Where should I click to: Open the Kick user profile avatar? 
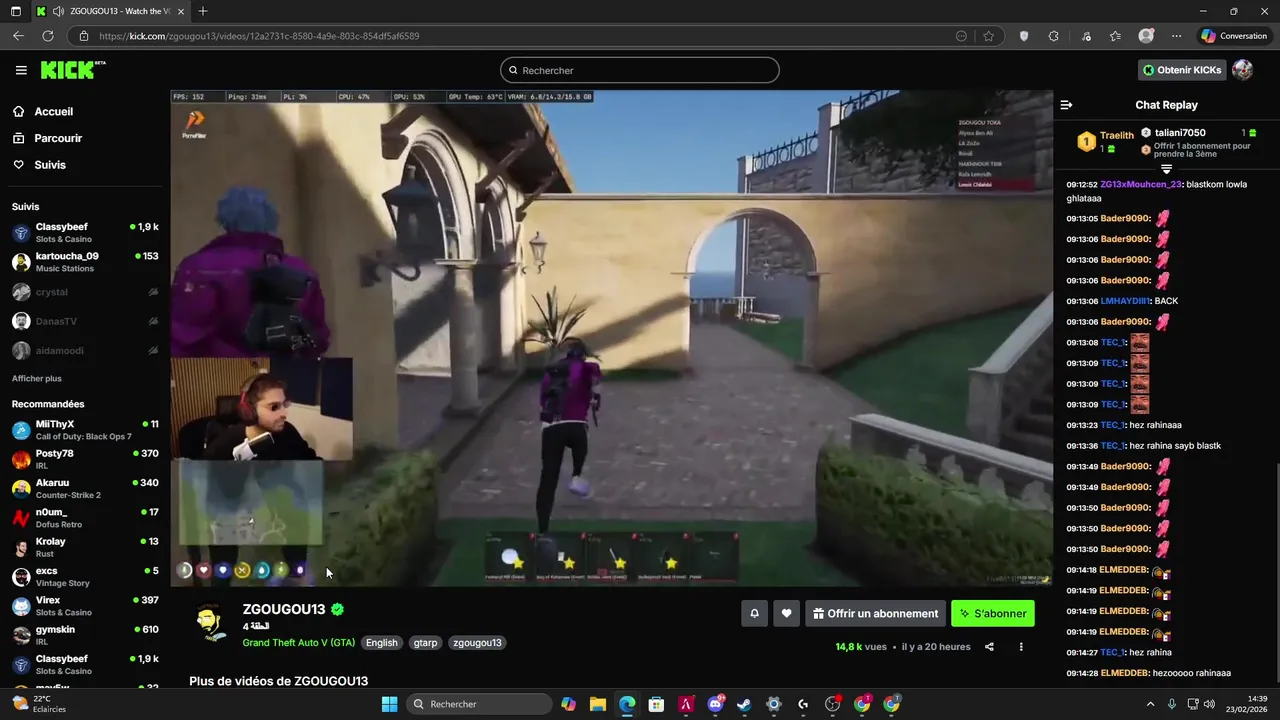point(1243,70)
